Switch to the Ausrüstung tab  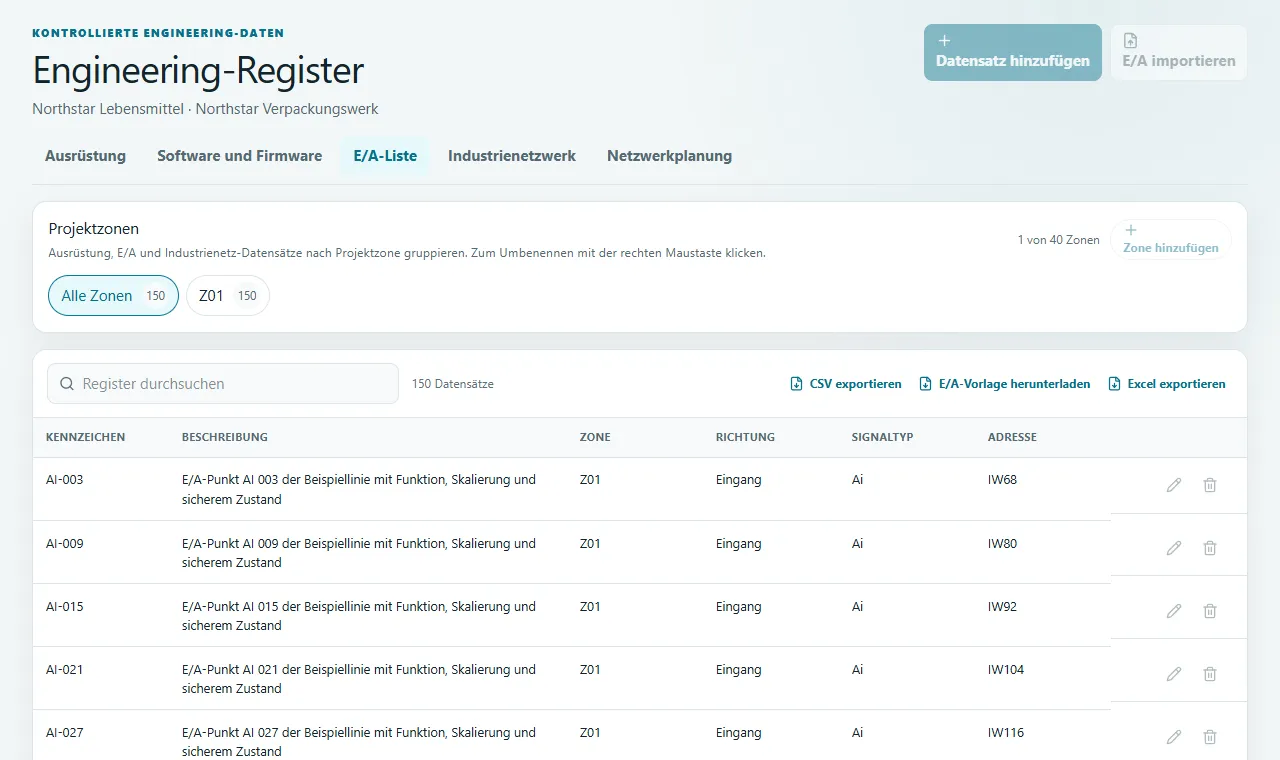pyautogui.click(x=86, y=156)
